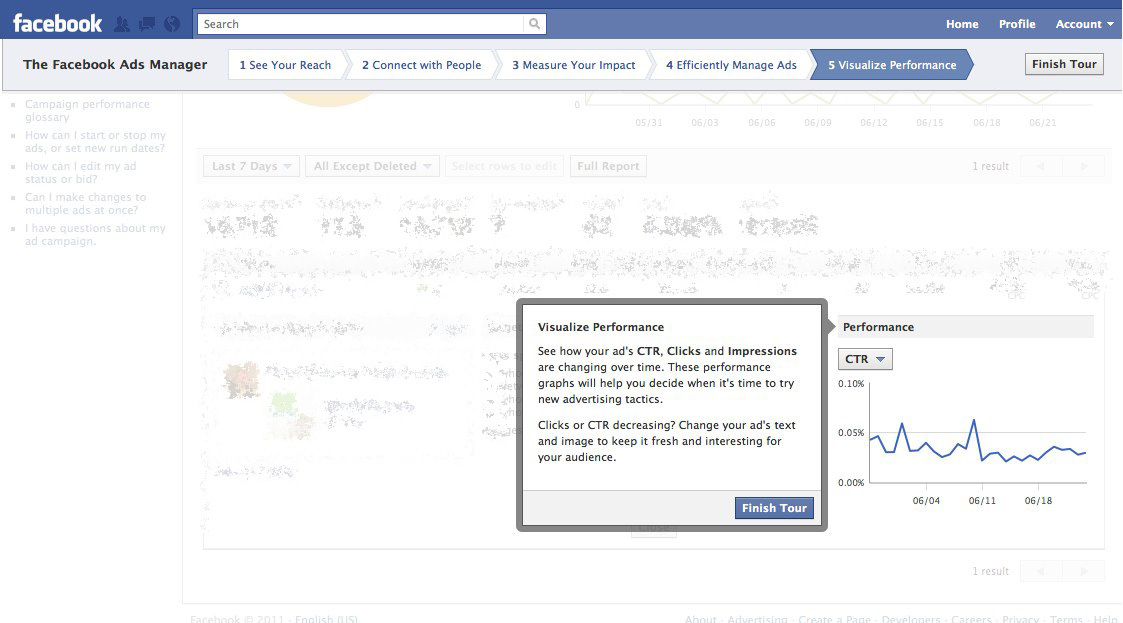Image resolution: width=1123 pixels, height=623 pixels.
Task: Go to tour step 1 See Your Reach
Action: point(285,64)
